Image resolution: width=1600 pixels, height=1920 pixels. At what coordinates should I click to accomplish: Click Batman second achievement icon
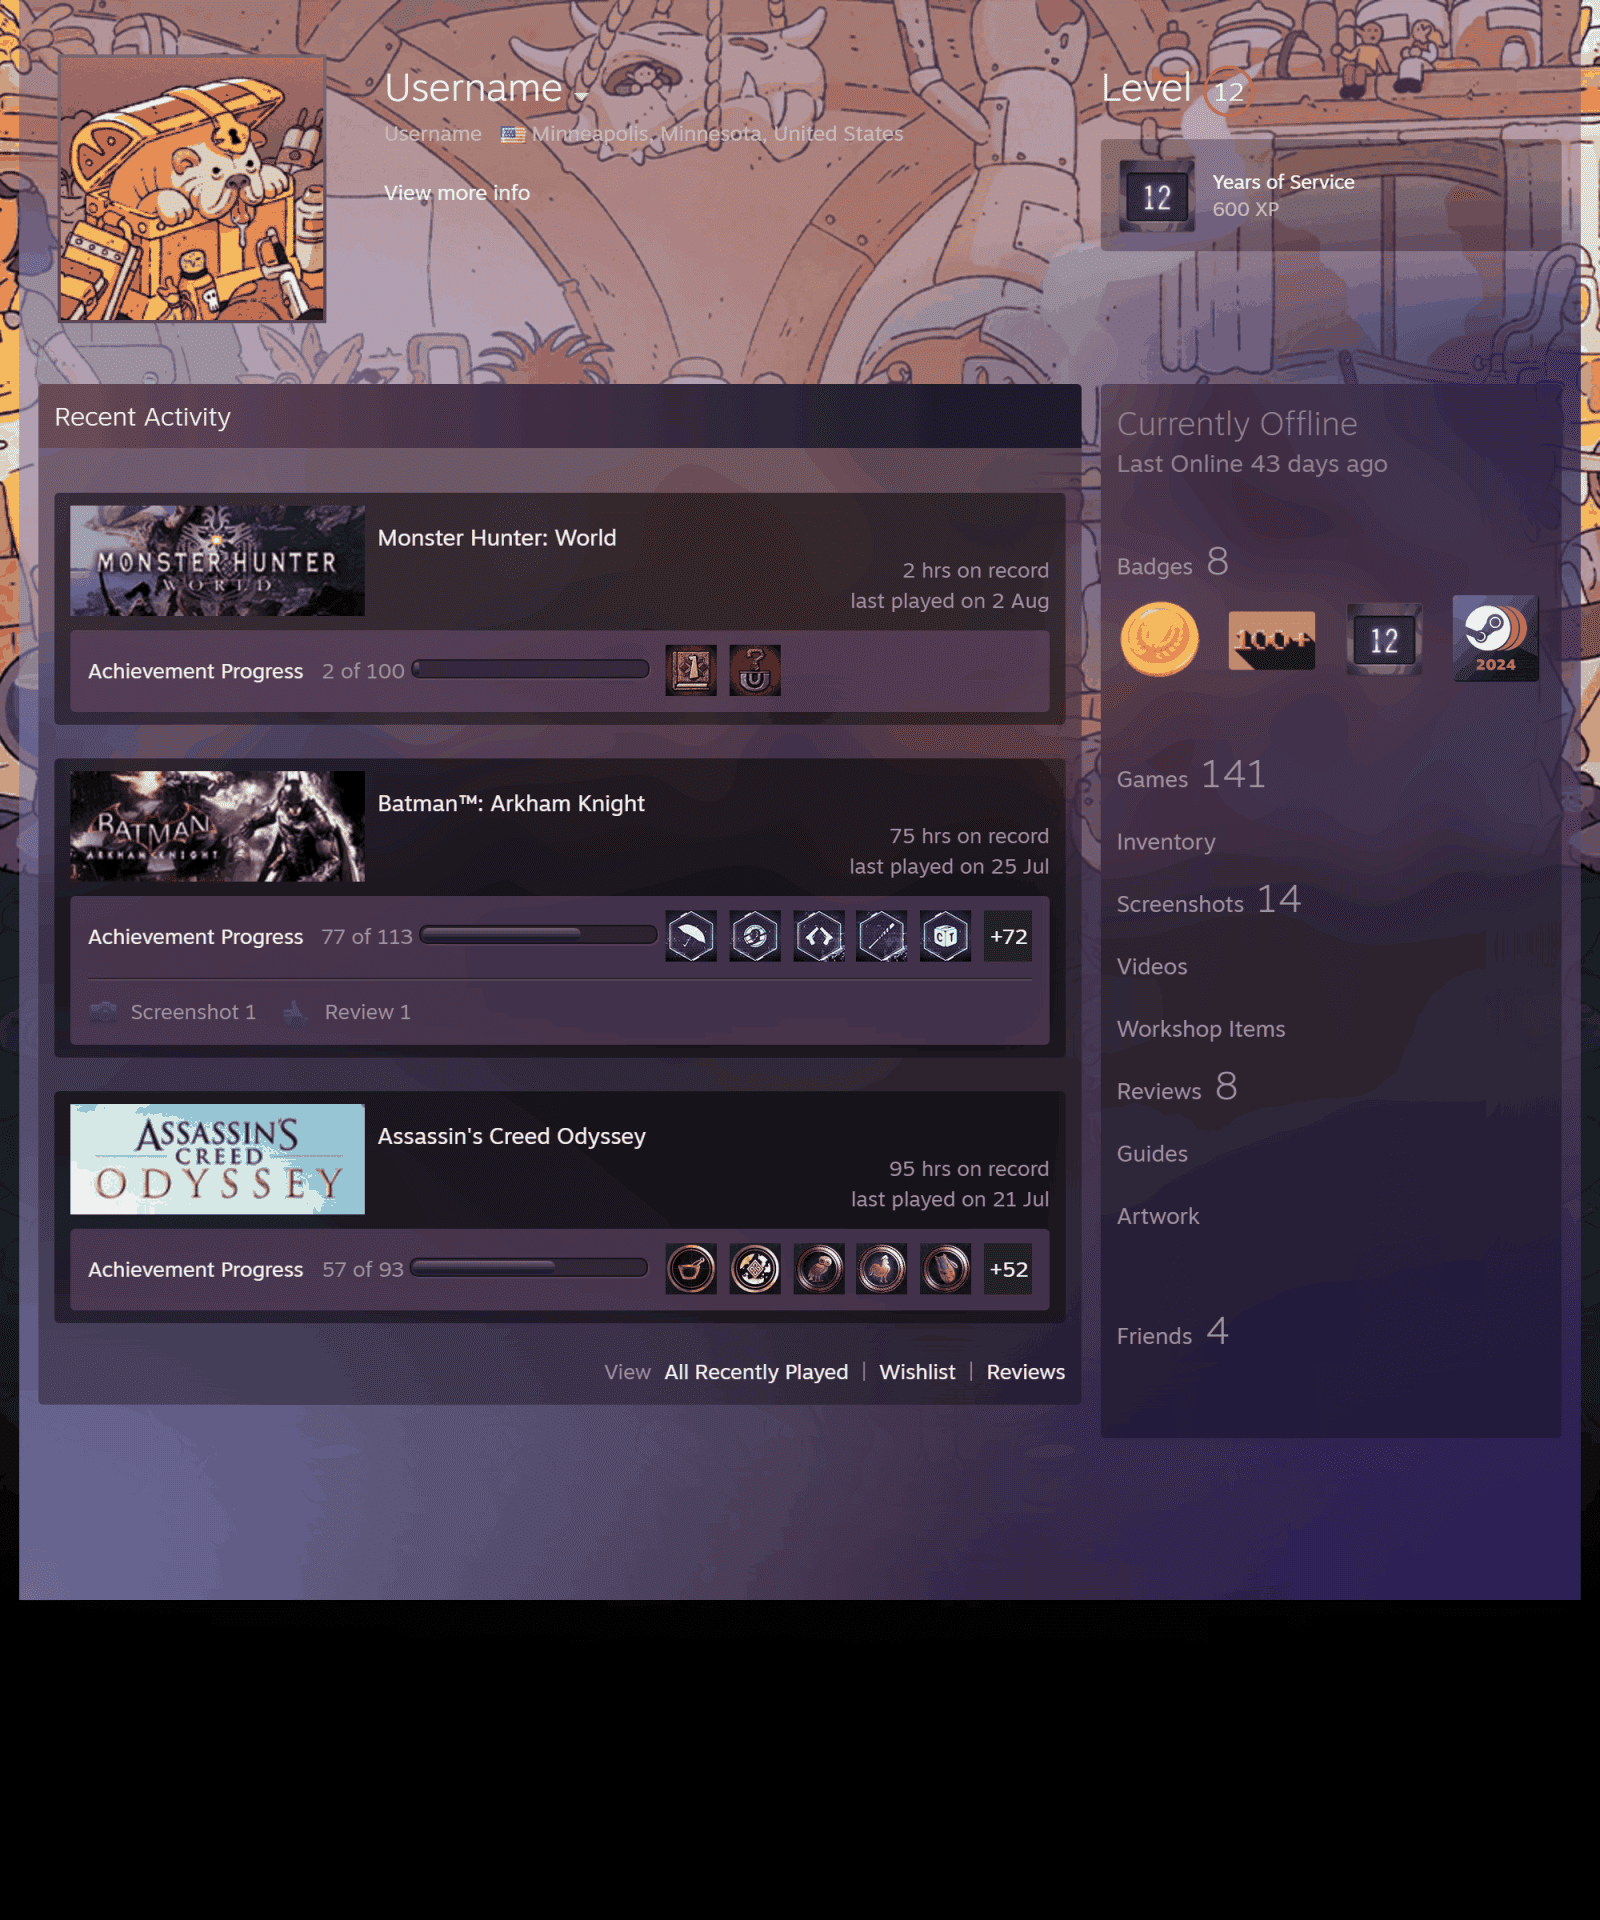point(755,936)
